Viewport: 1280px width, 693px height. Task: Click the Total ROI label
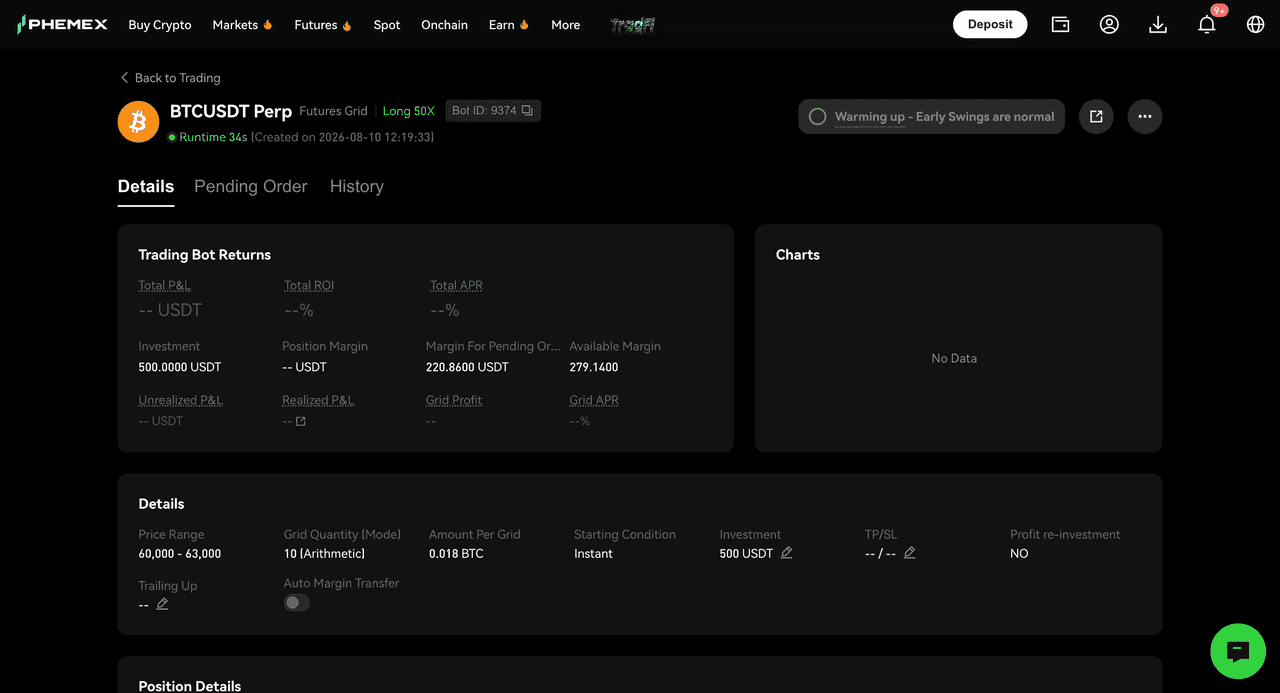(x=309, y=286)
